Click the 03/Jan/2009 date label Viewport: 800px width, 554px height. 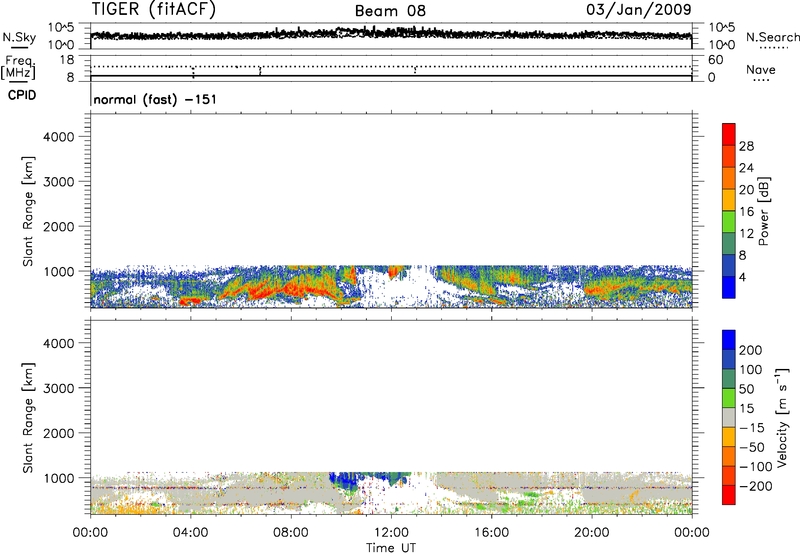point(639,10)
